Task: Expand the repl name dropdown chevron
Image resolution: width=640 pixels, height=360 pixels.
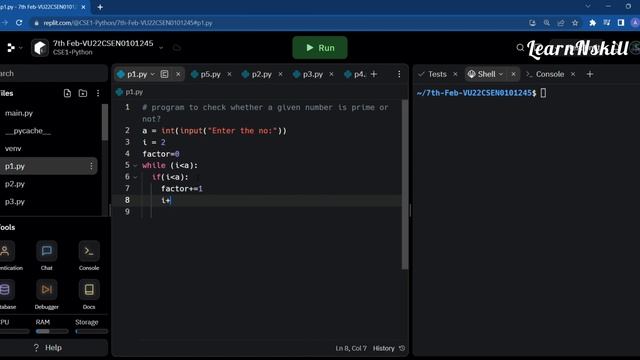Action: click(161, 48)
